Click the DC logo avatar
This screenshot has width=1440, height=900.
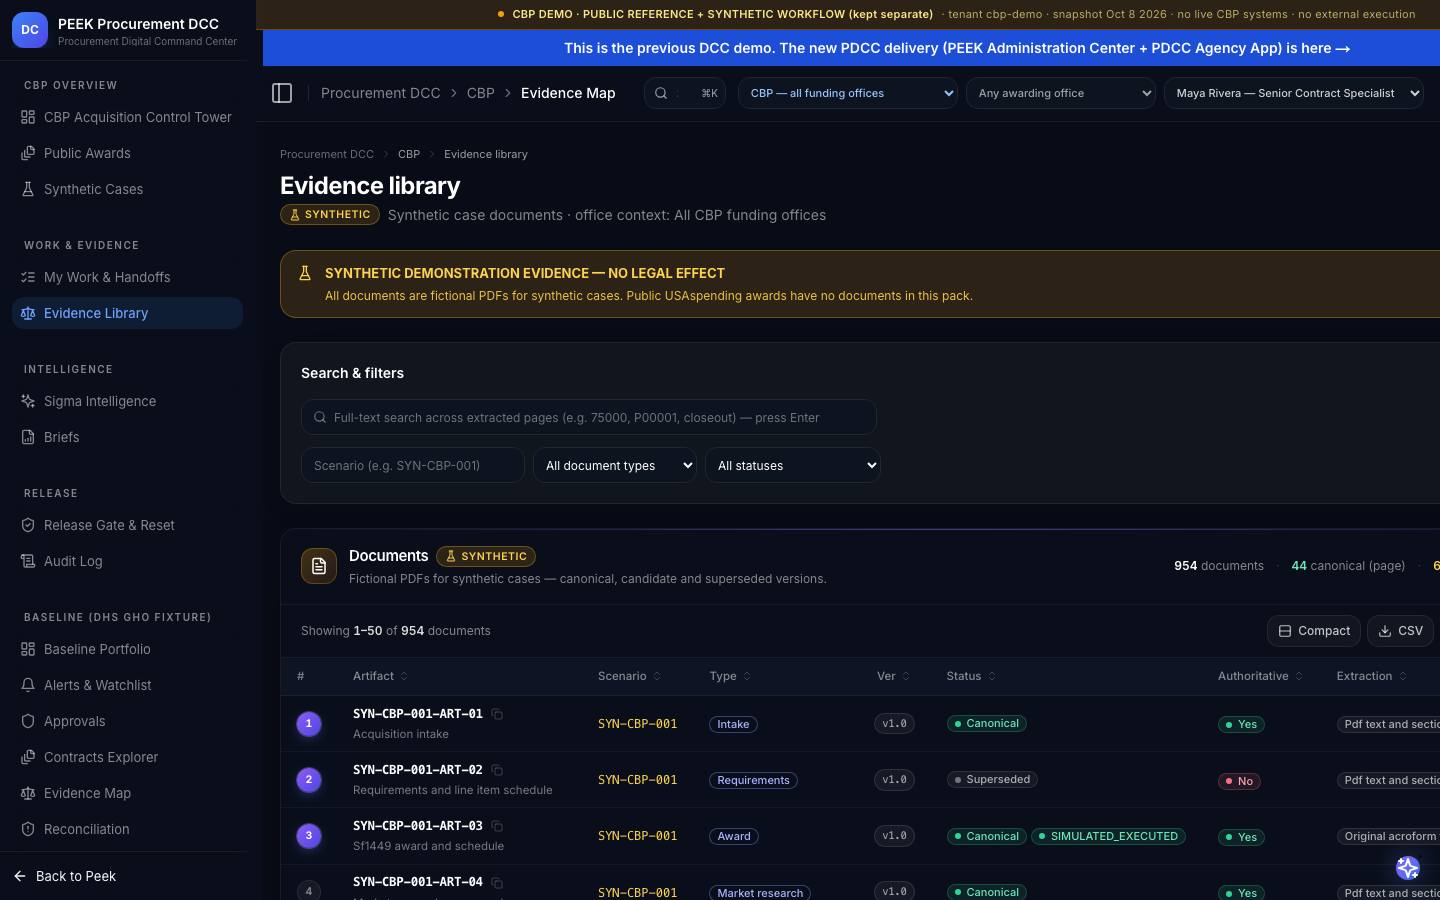30,30
